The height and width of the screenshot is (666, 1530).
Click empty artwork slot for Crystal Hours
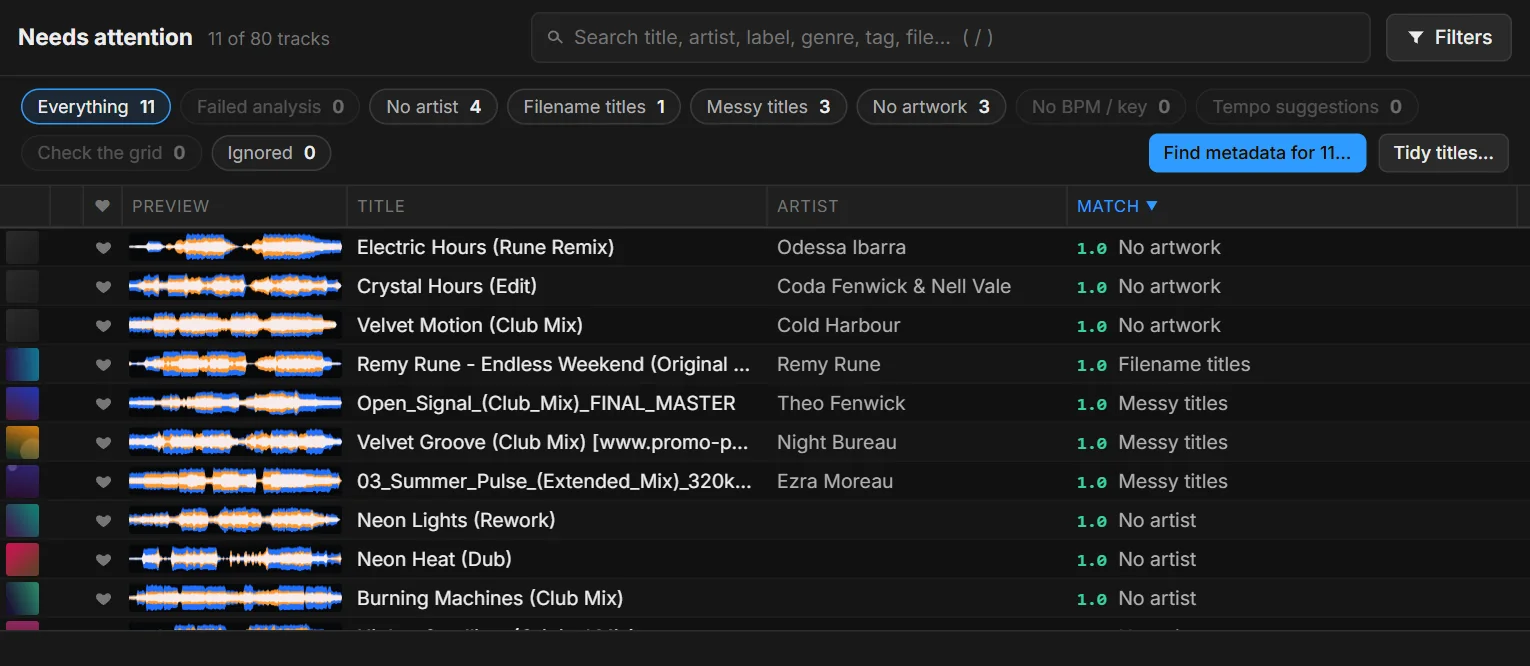click(22, 286)
